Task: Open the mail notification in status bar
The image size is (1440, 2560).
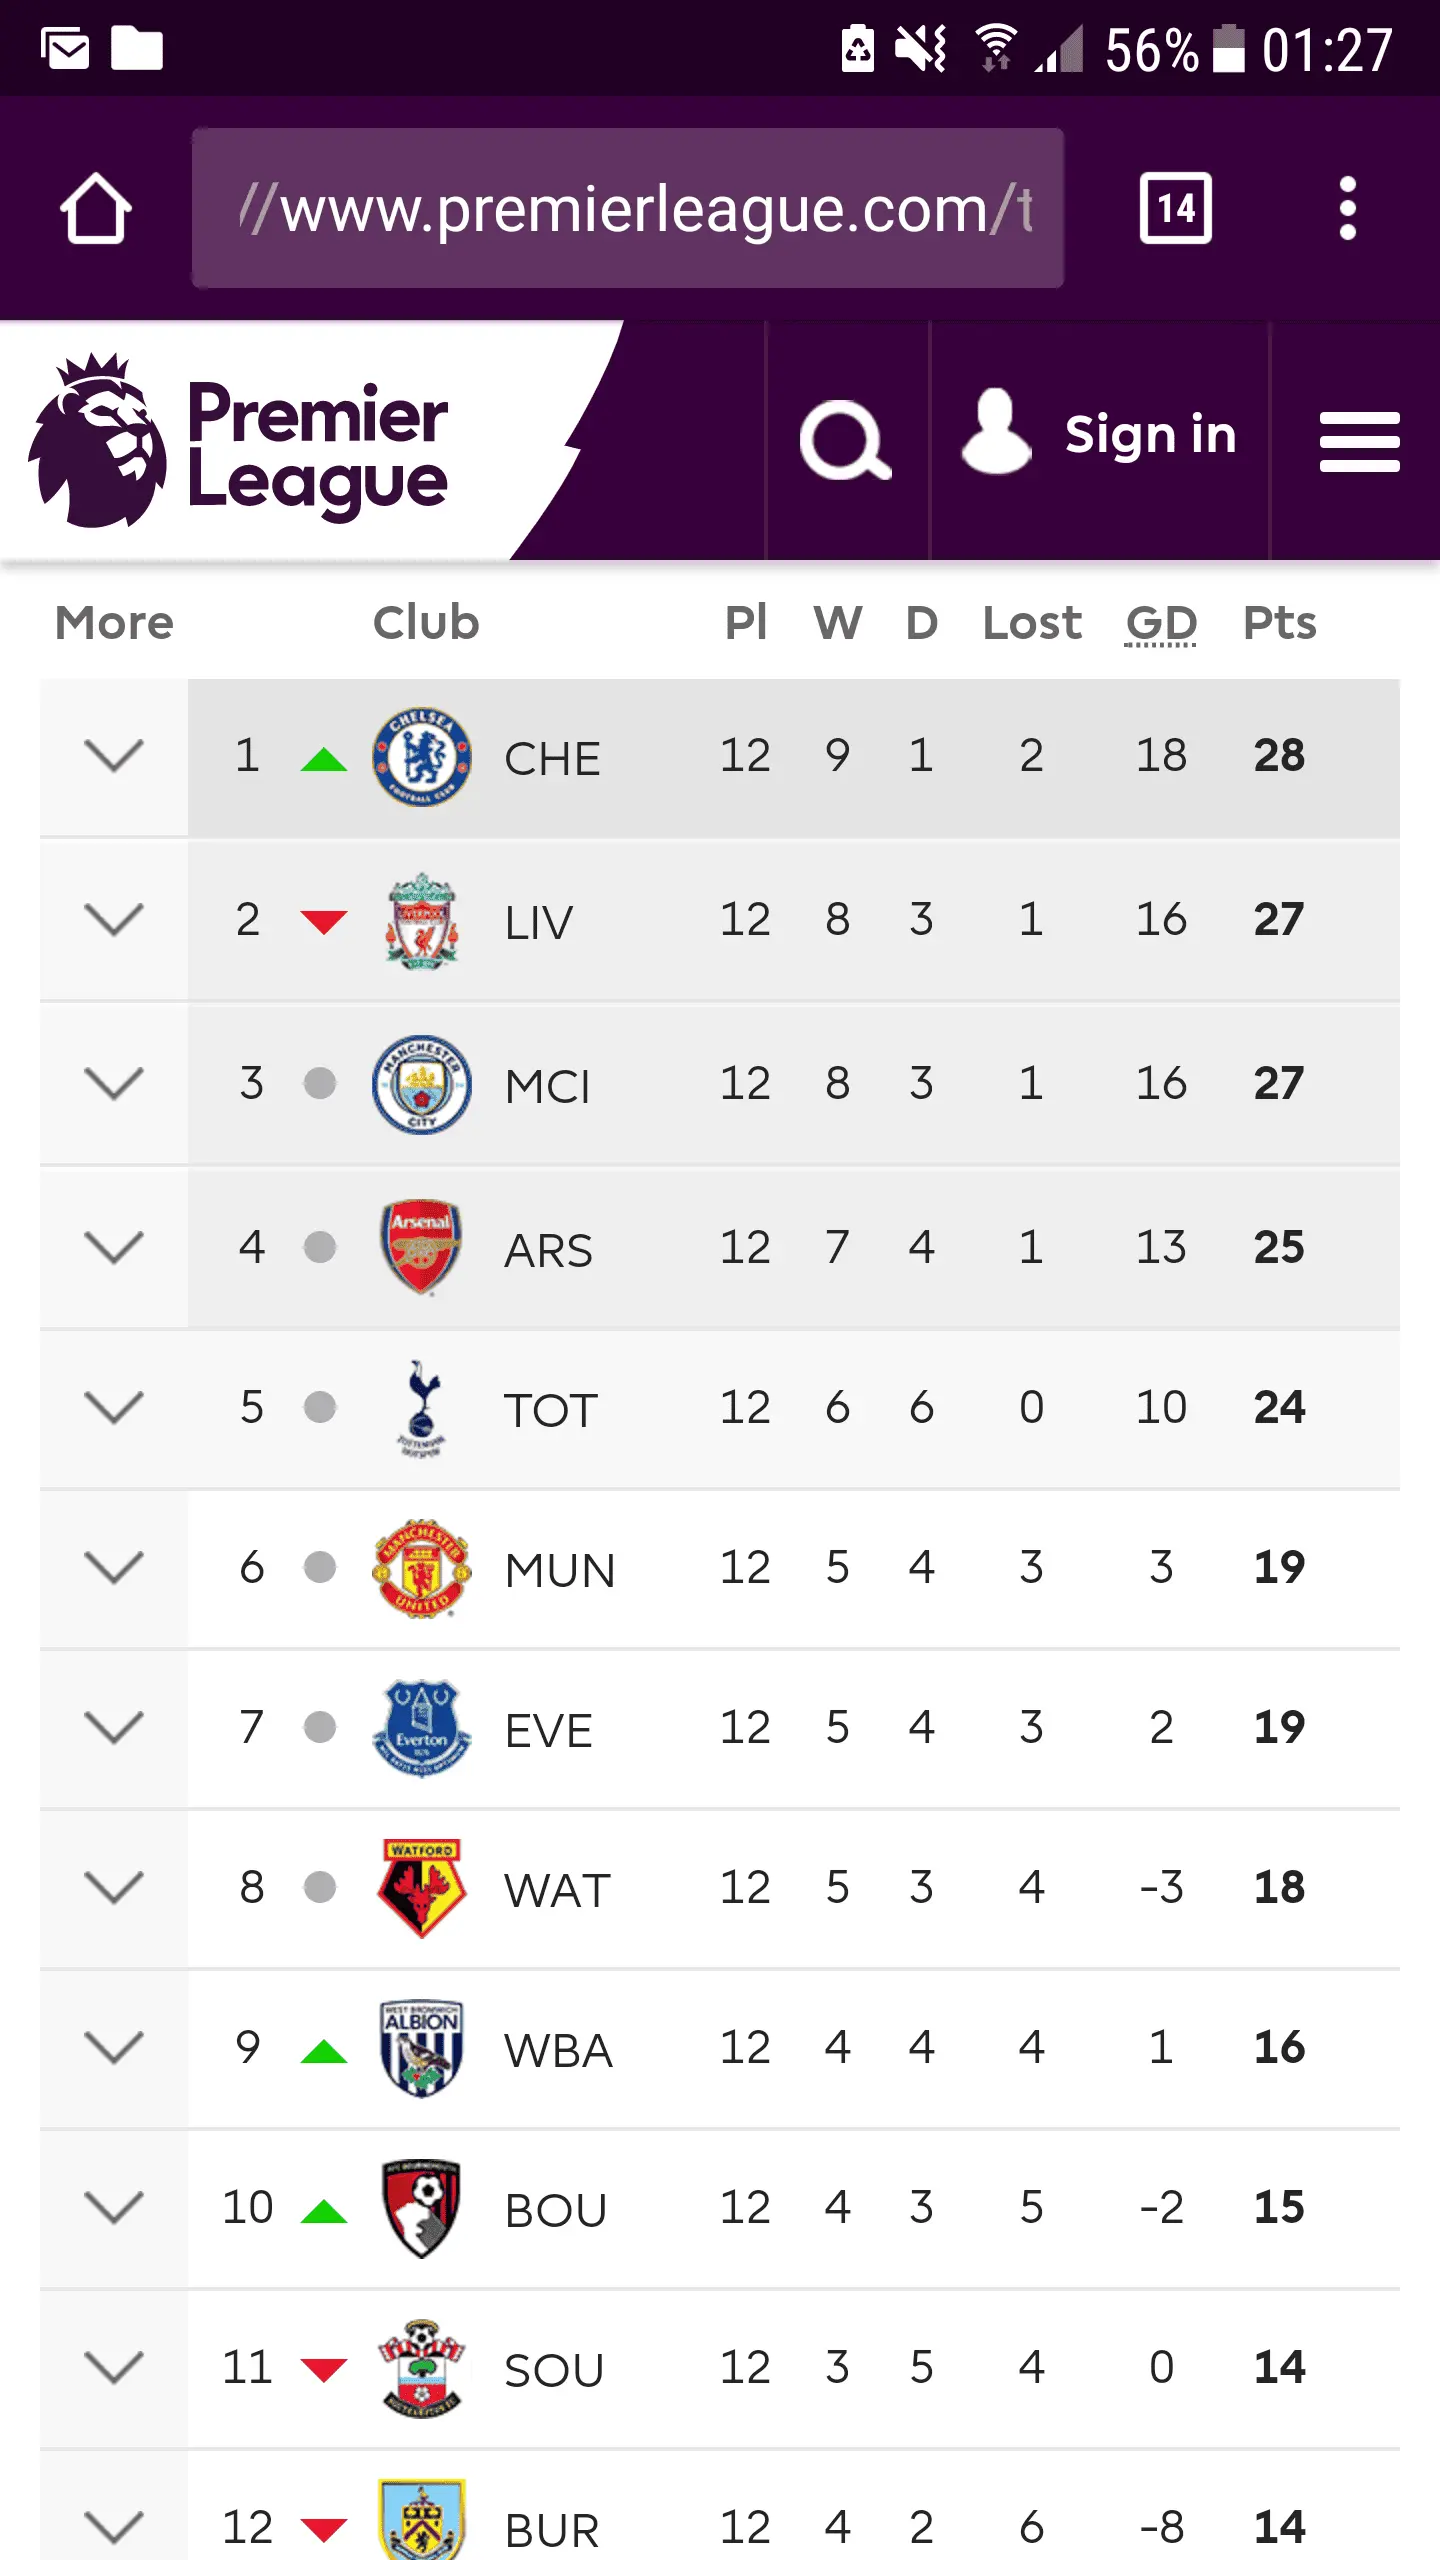Action: pyautogui.click(x=66, y=48)
